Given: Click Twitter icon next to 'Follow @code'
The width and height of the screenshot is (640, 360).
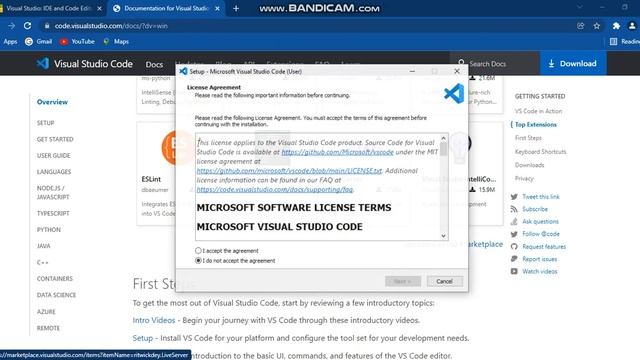Looking at the screenshot, I should [514, 234].
